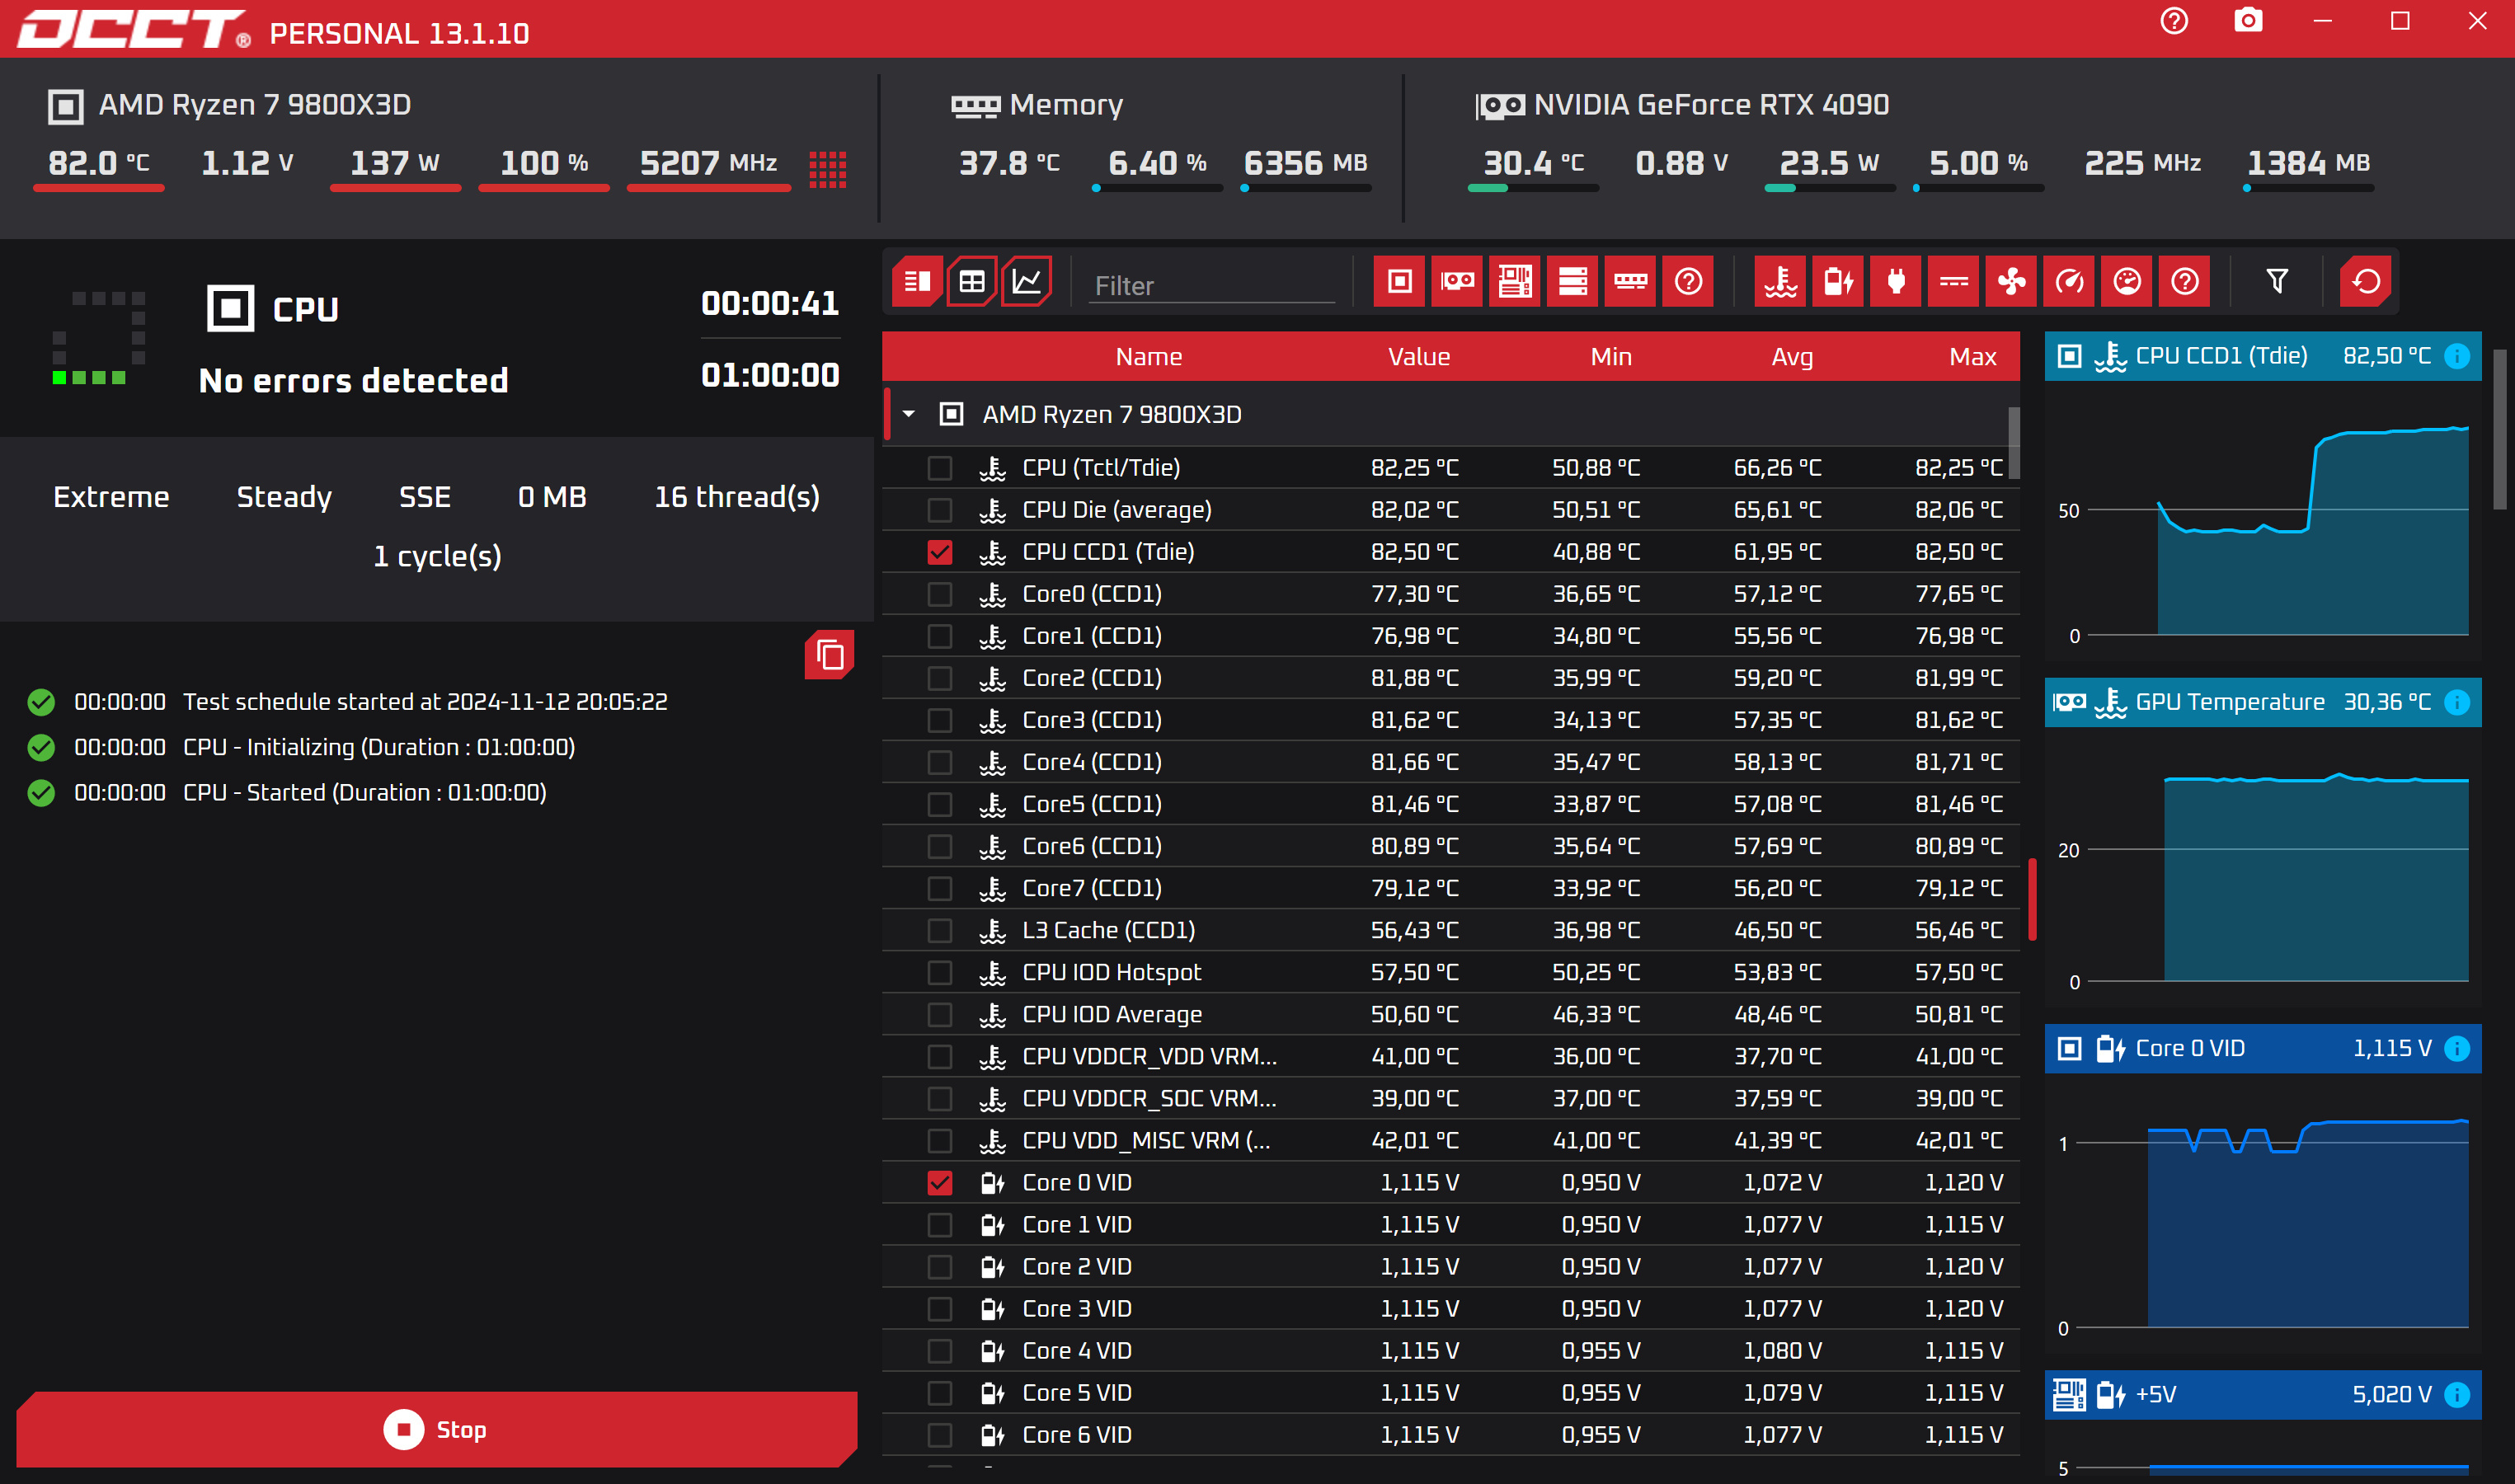The image size is (2515, 1484).
Task: Check the CPU IDD Hotspot checkbox
Action: pyautogui.click(x=940, y=973)
